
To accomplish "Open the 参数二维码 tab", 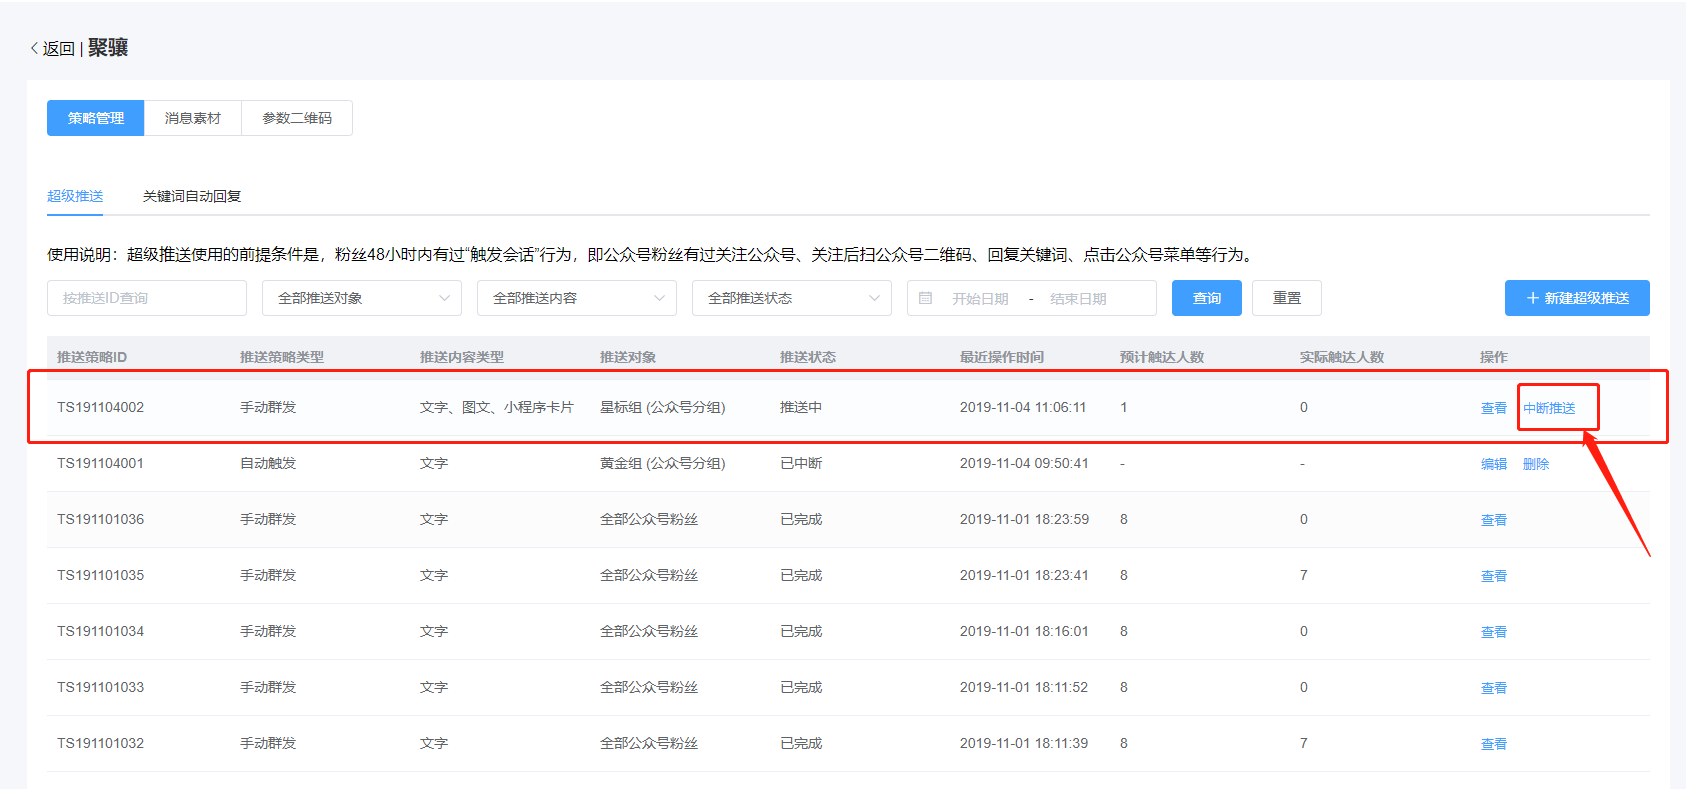I will click(x=297, y=118).
